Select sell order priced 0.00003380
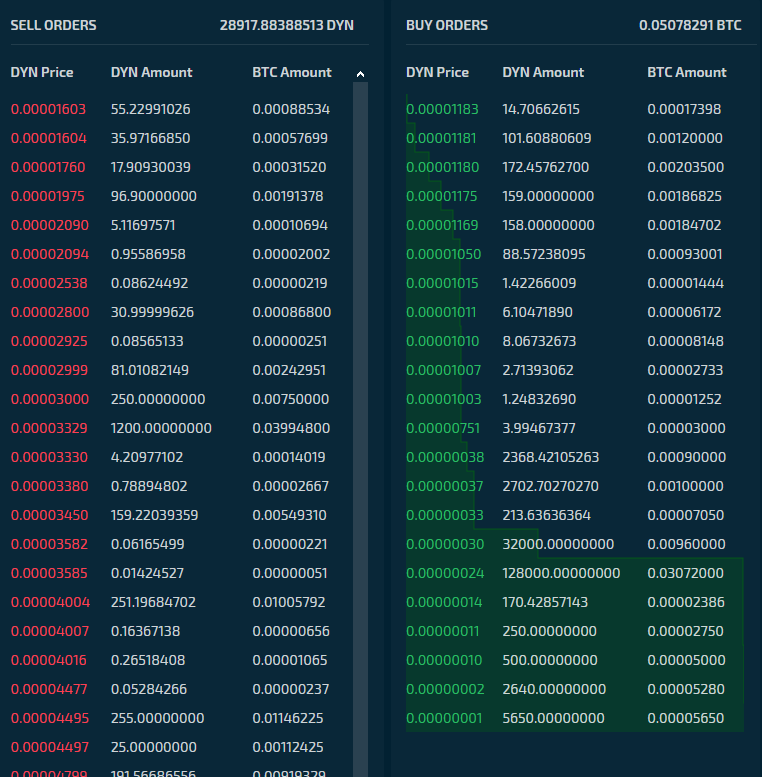This screenshot has height=777, width=762. [182, 486]
